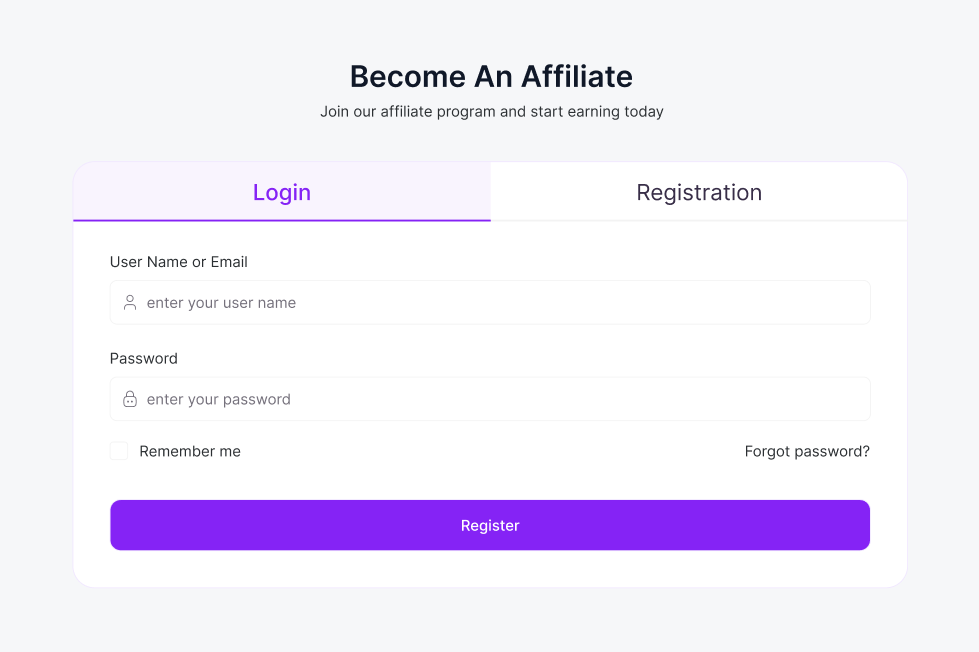Click the padlock icon in password field

click(x=130, y=399)
